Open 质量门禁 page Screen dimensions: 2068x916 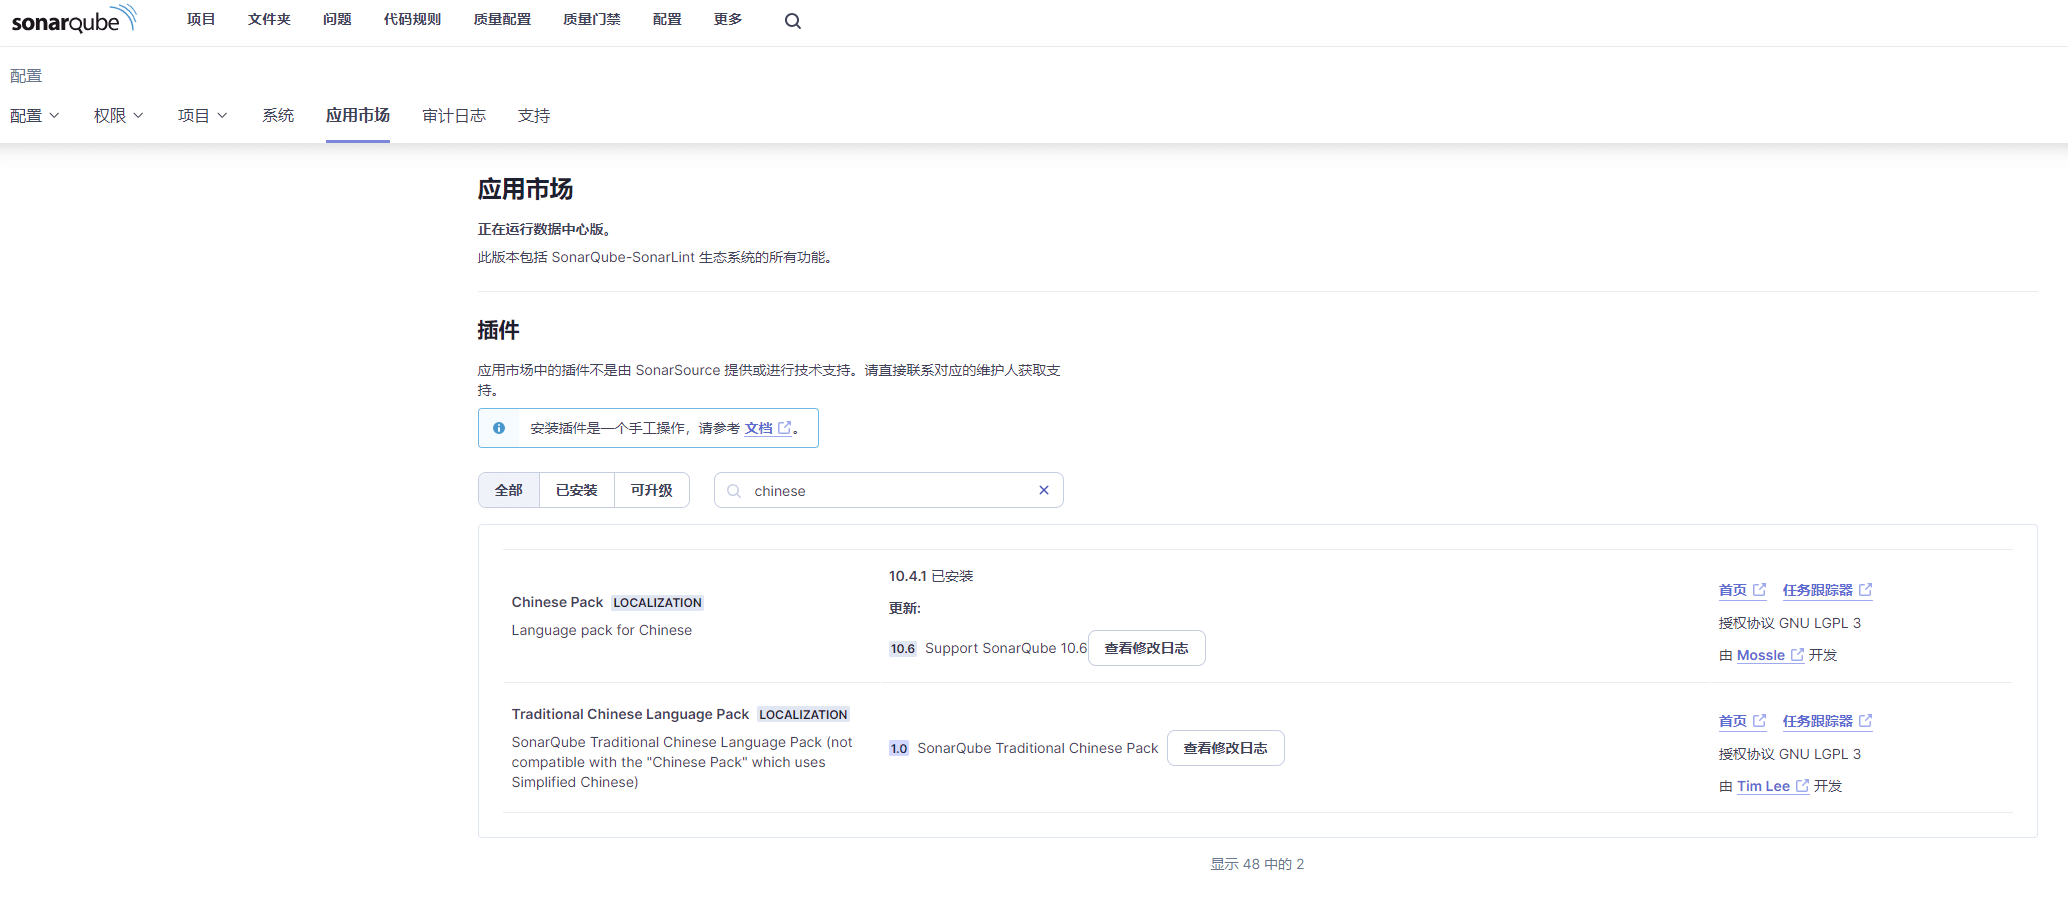(592, 19)
